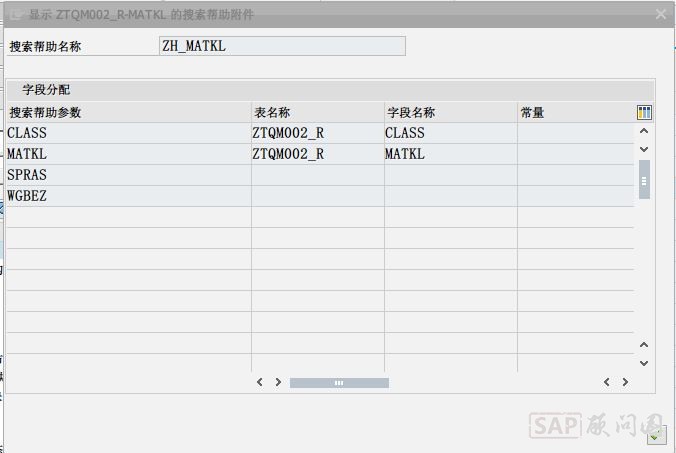
Task: Click the horizontal scrollbar thumb
Action: coord(339,382)
